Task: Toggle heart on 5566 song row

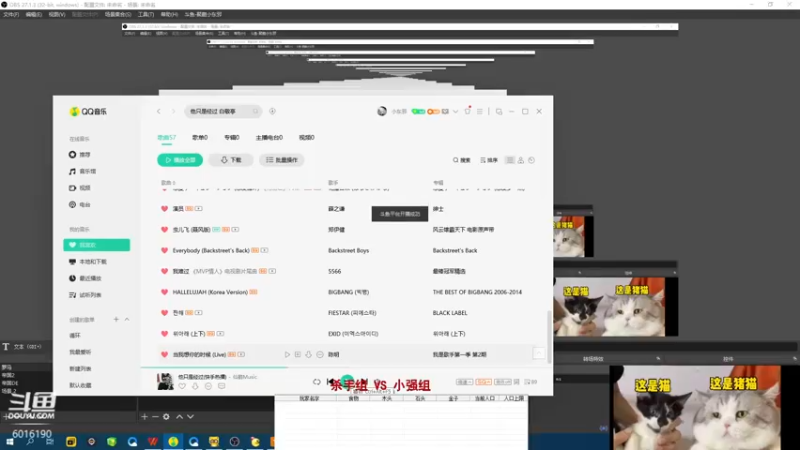Action: click(x=164, y=271)
